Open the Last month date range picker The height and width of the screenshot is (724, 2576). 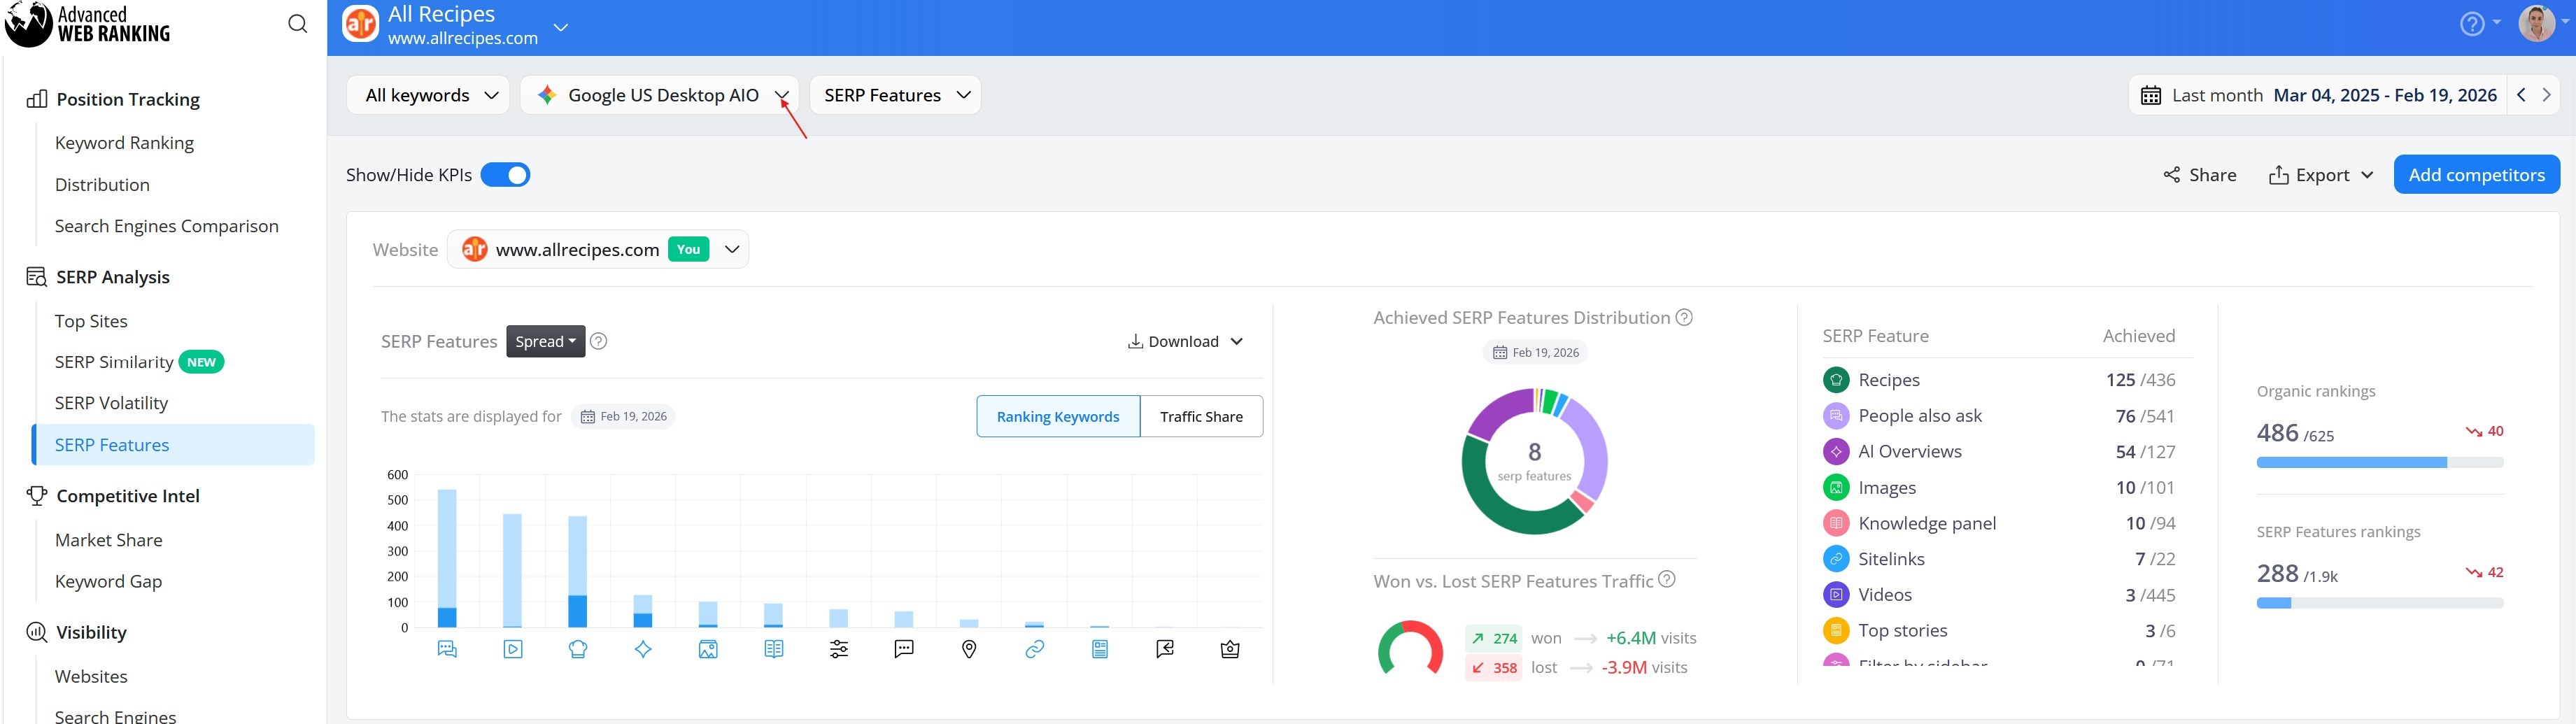coord(2319,95)
